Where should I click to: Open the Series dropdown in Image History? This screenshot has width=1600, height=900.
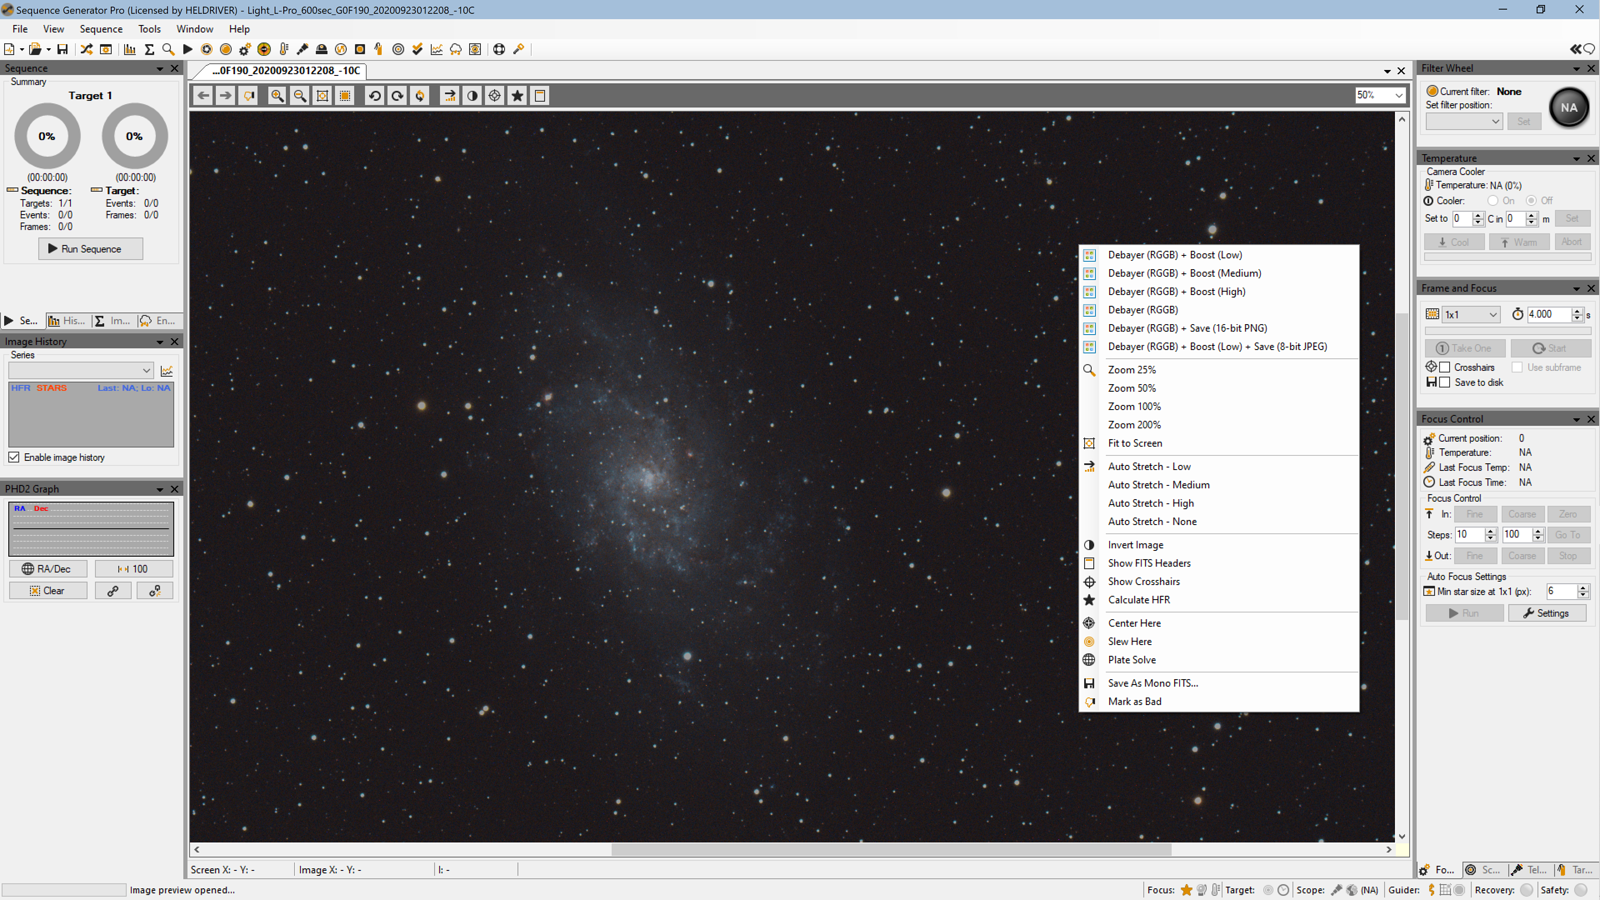[80, 370]
